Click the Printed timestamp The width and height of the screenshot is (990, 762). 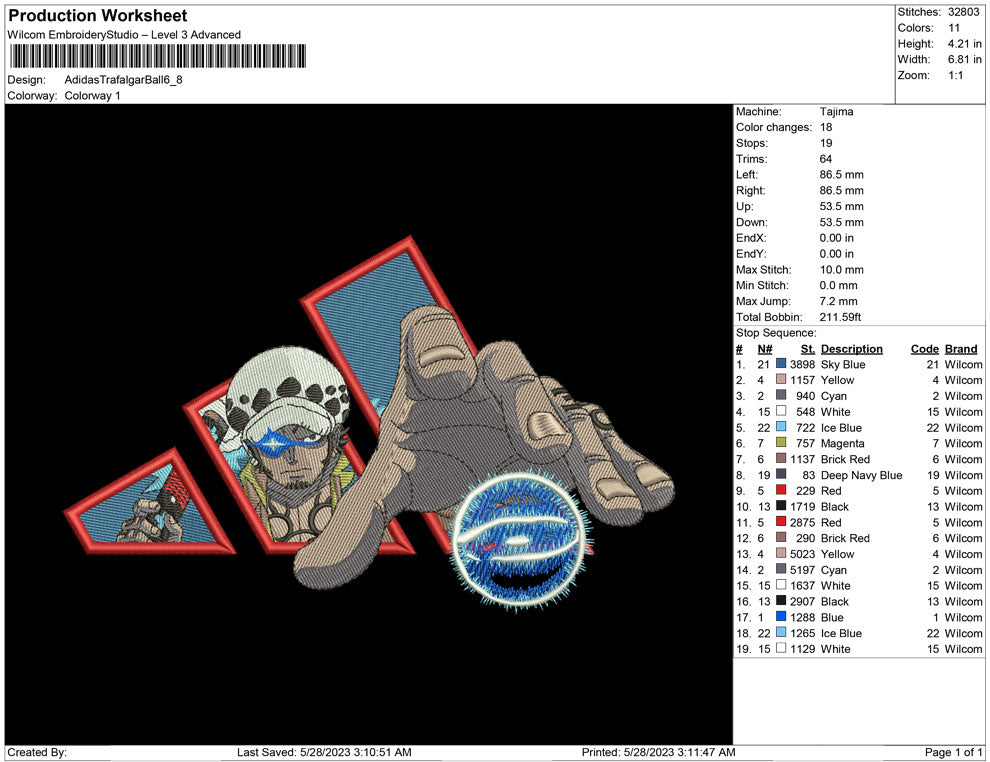tap(659, 752)
